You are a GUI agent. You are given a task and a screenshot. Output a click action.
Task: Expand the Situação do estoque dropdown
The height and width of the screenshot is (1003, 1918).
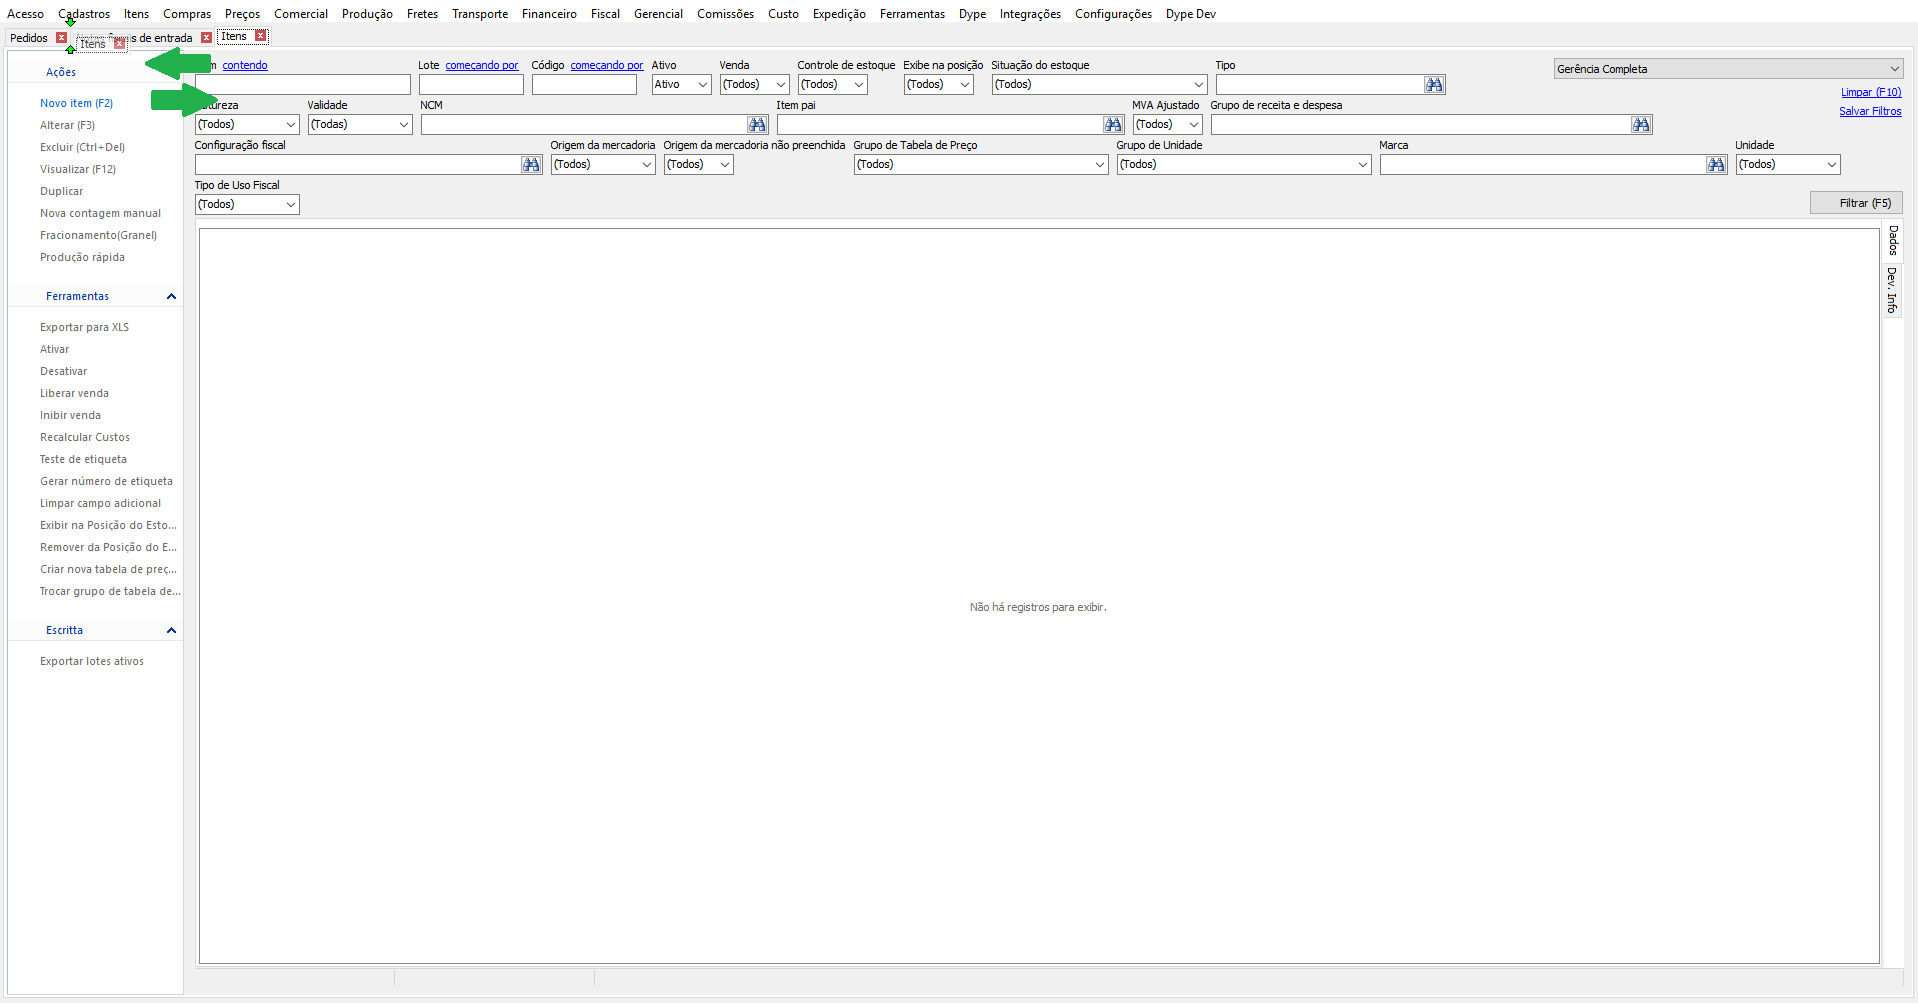(1100, 85)
